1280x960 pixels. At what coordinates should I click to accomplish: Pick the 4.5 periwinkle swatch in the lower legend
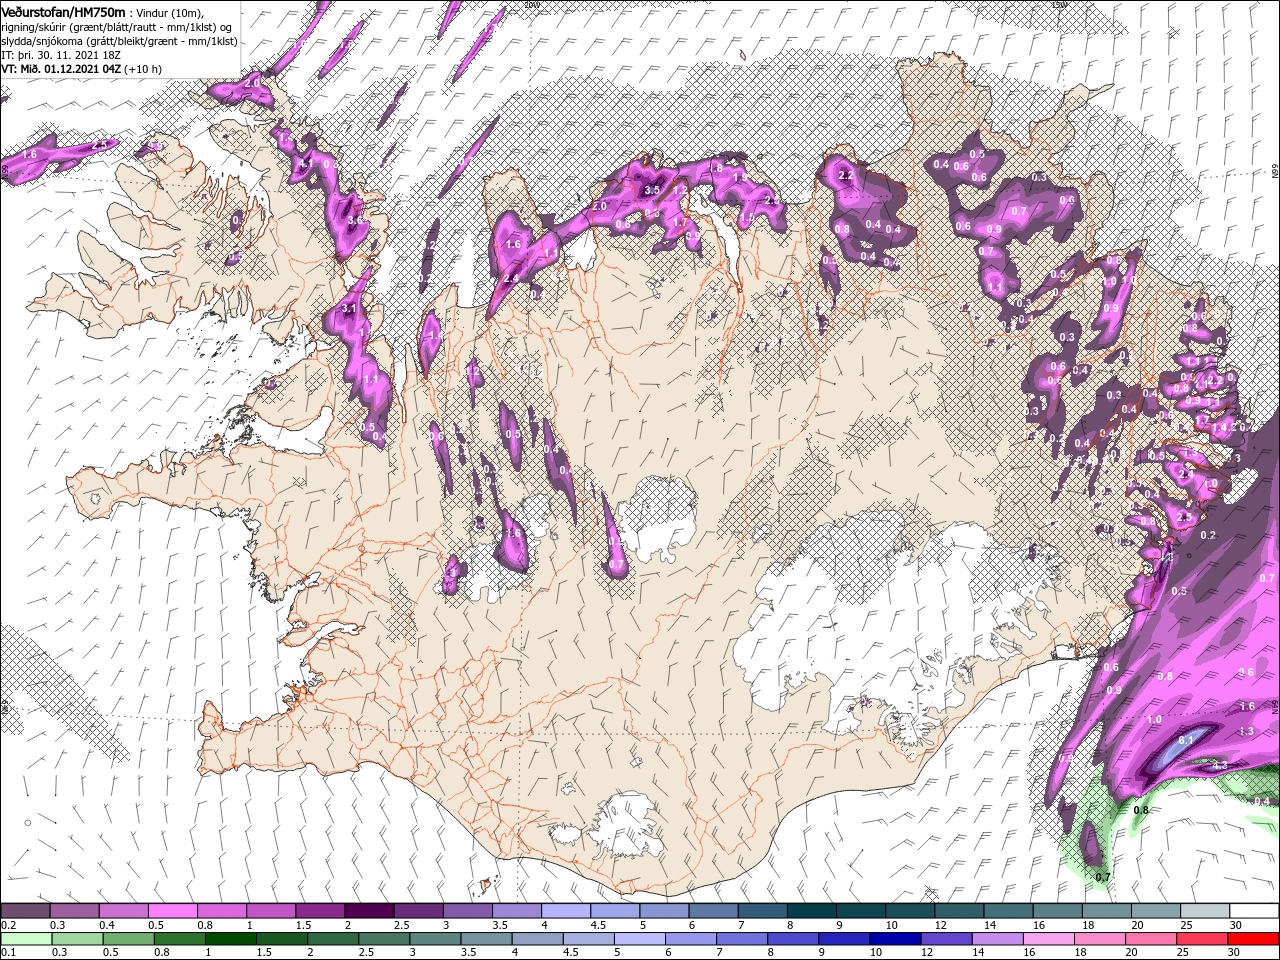tap(587, 938)
